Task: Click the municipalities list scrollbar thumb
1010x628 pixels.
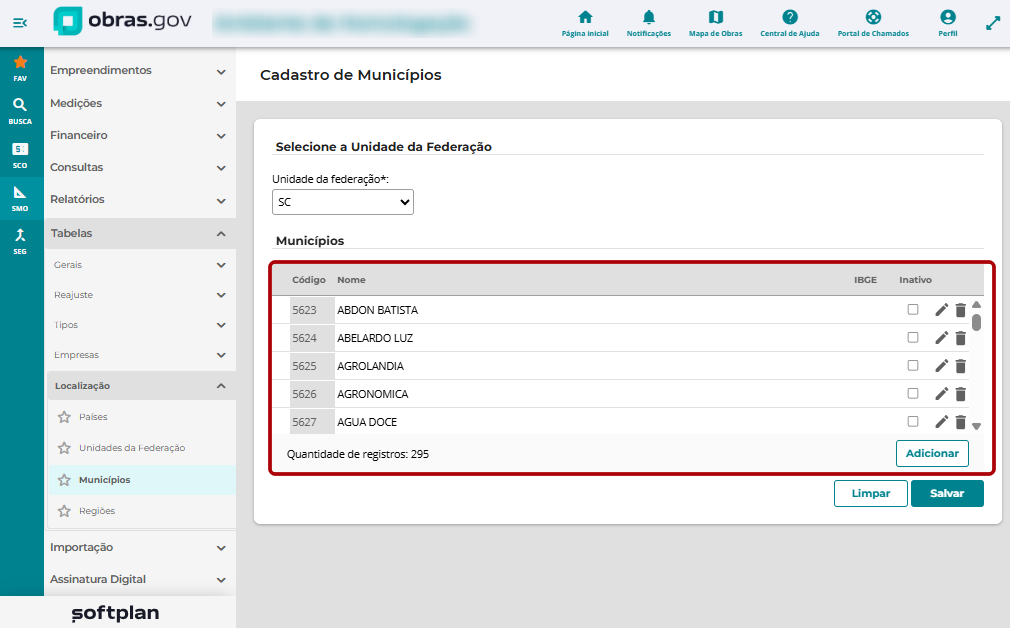Action: pyautogui.click(x=977, y=322)
